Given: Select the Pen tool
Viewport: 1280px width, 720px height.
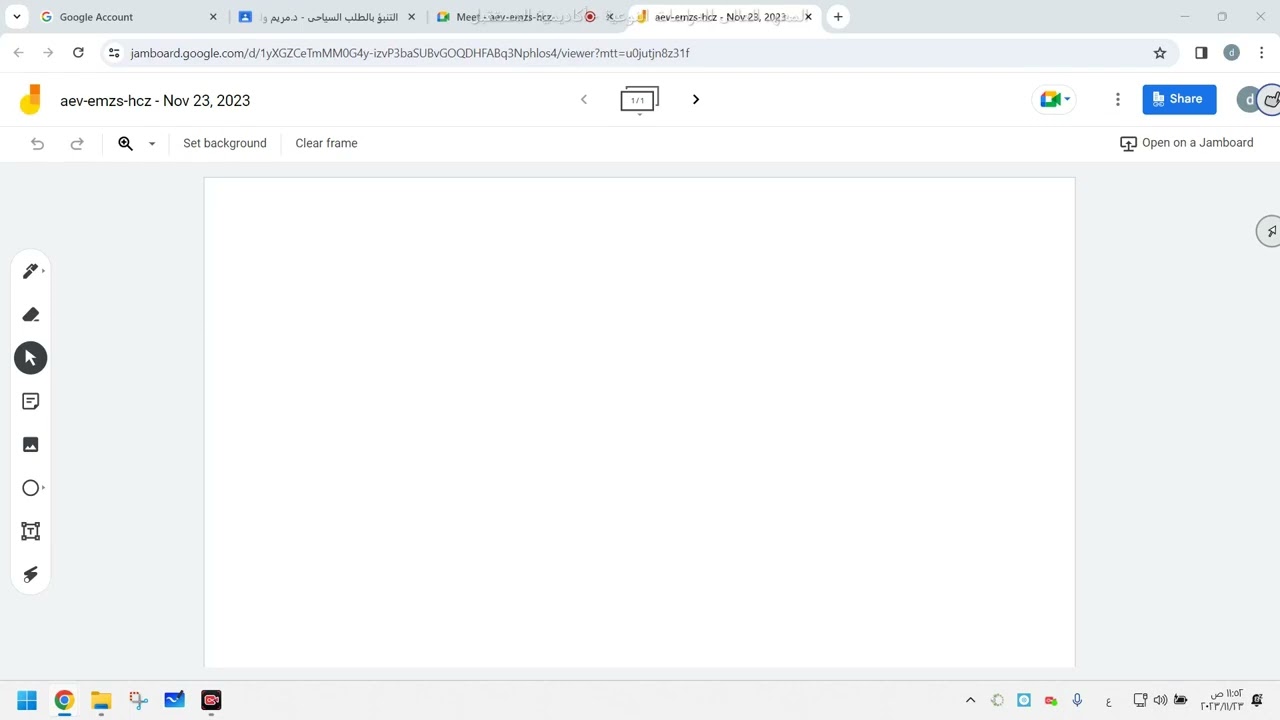Looking at the screenshot, I should 31,271.
